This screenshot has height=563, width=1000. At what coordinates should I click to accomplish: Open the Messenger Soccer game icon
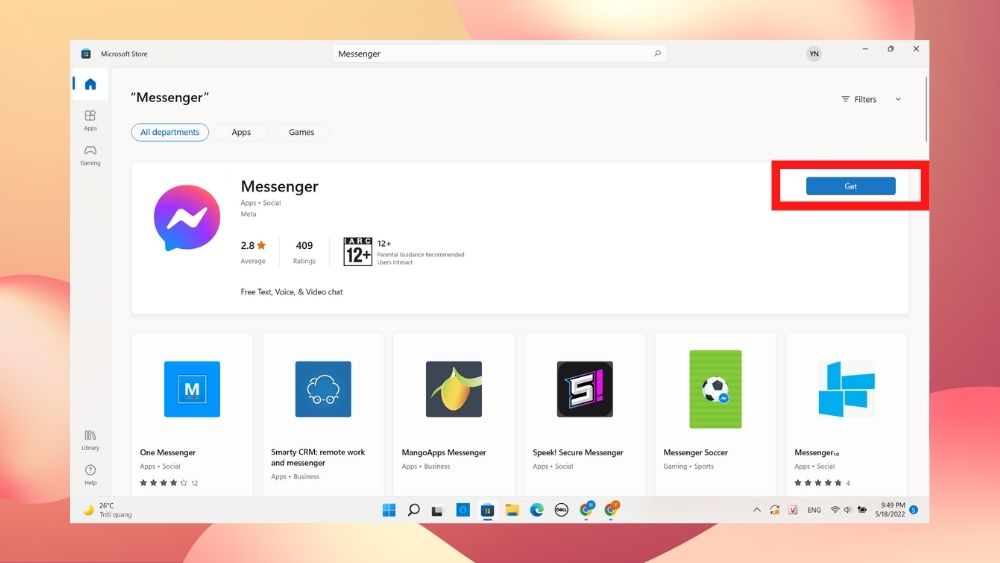(716, 389)
